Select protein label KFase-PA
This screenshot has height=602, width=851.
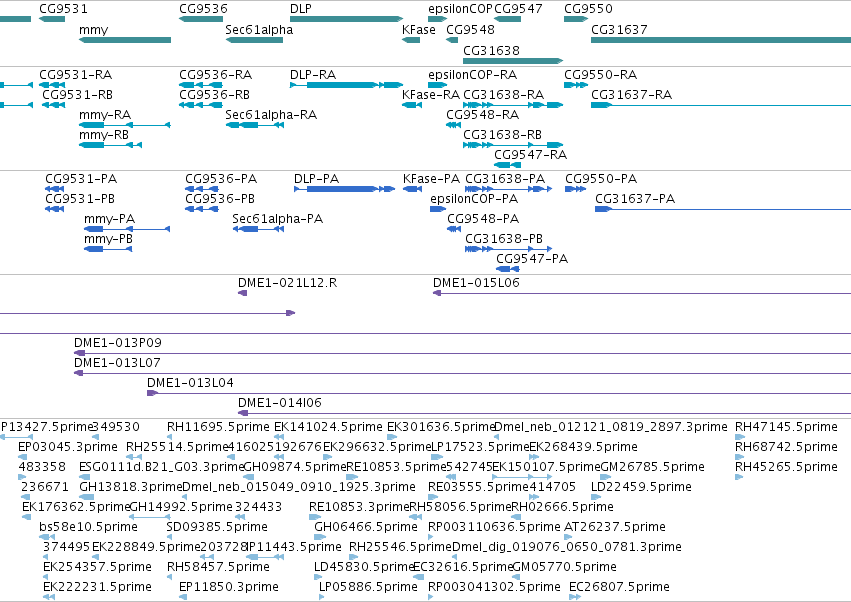[x=431, y=179]
